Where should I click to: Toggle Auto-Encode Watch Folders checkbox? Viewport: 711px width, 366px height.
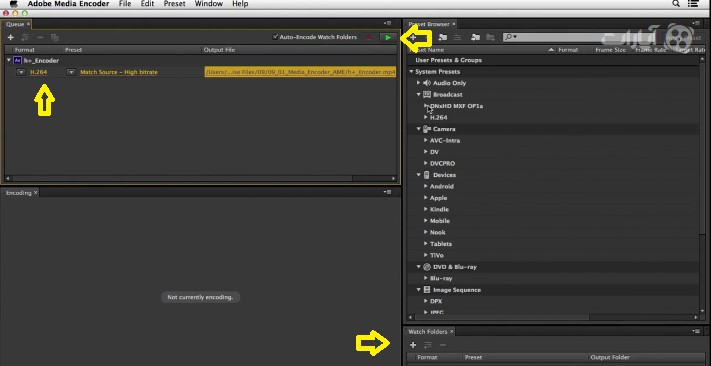[x=275, y=37]
